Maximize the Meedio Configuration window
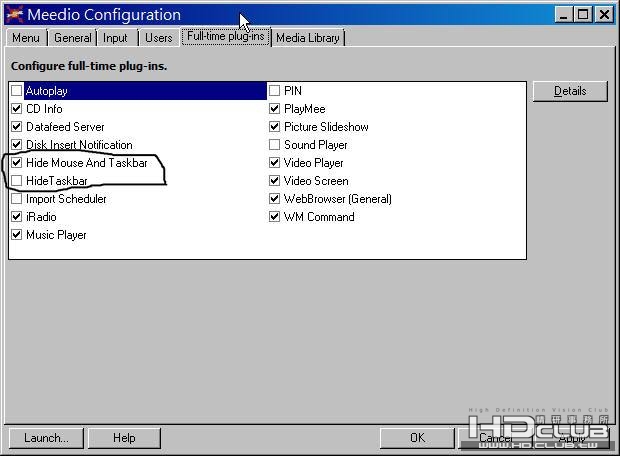 coord(583,15)
